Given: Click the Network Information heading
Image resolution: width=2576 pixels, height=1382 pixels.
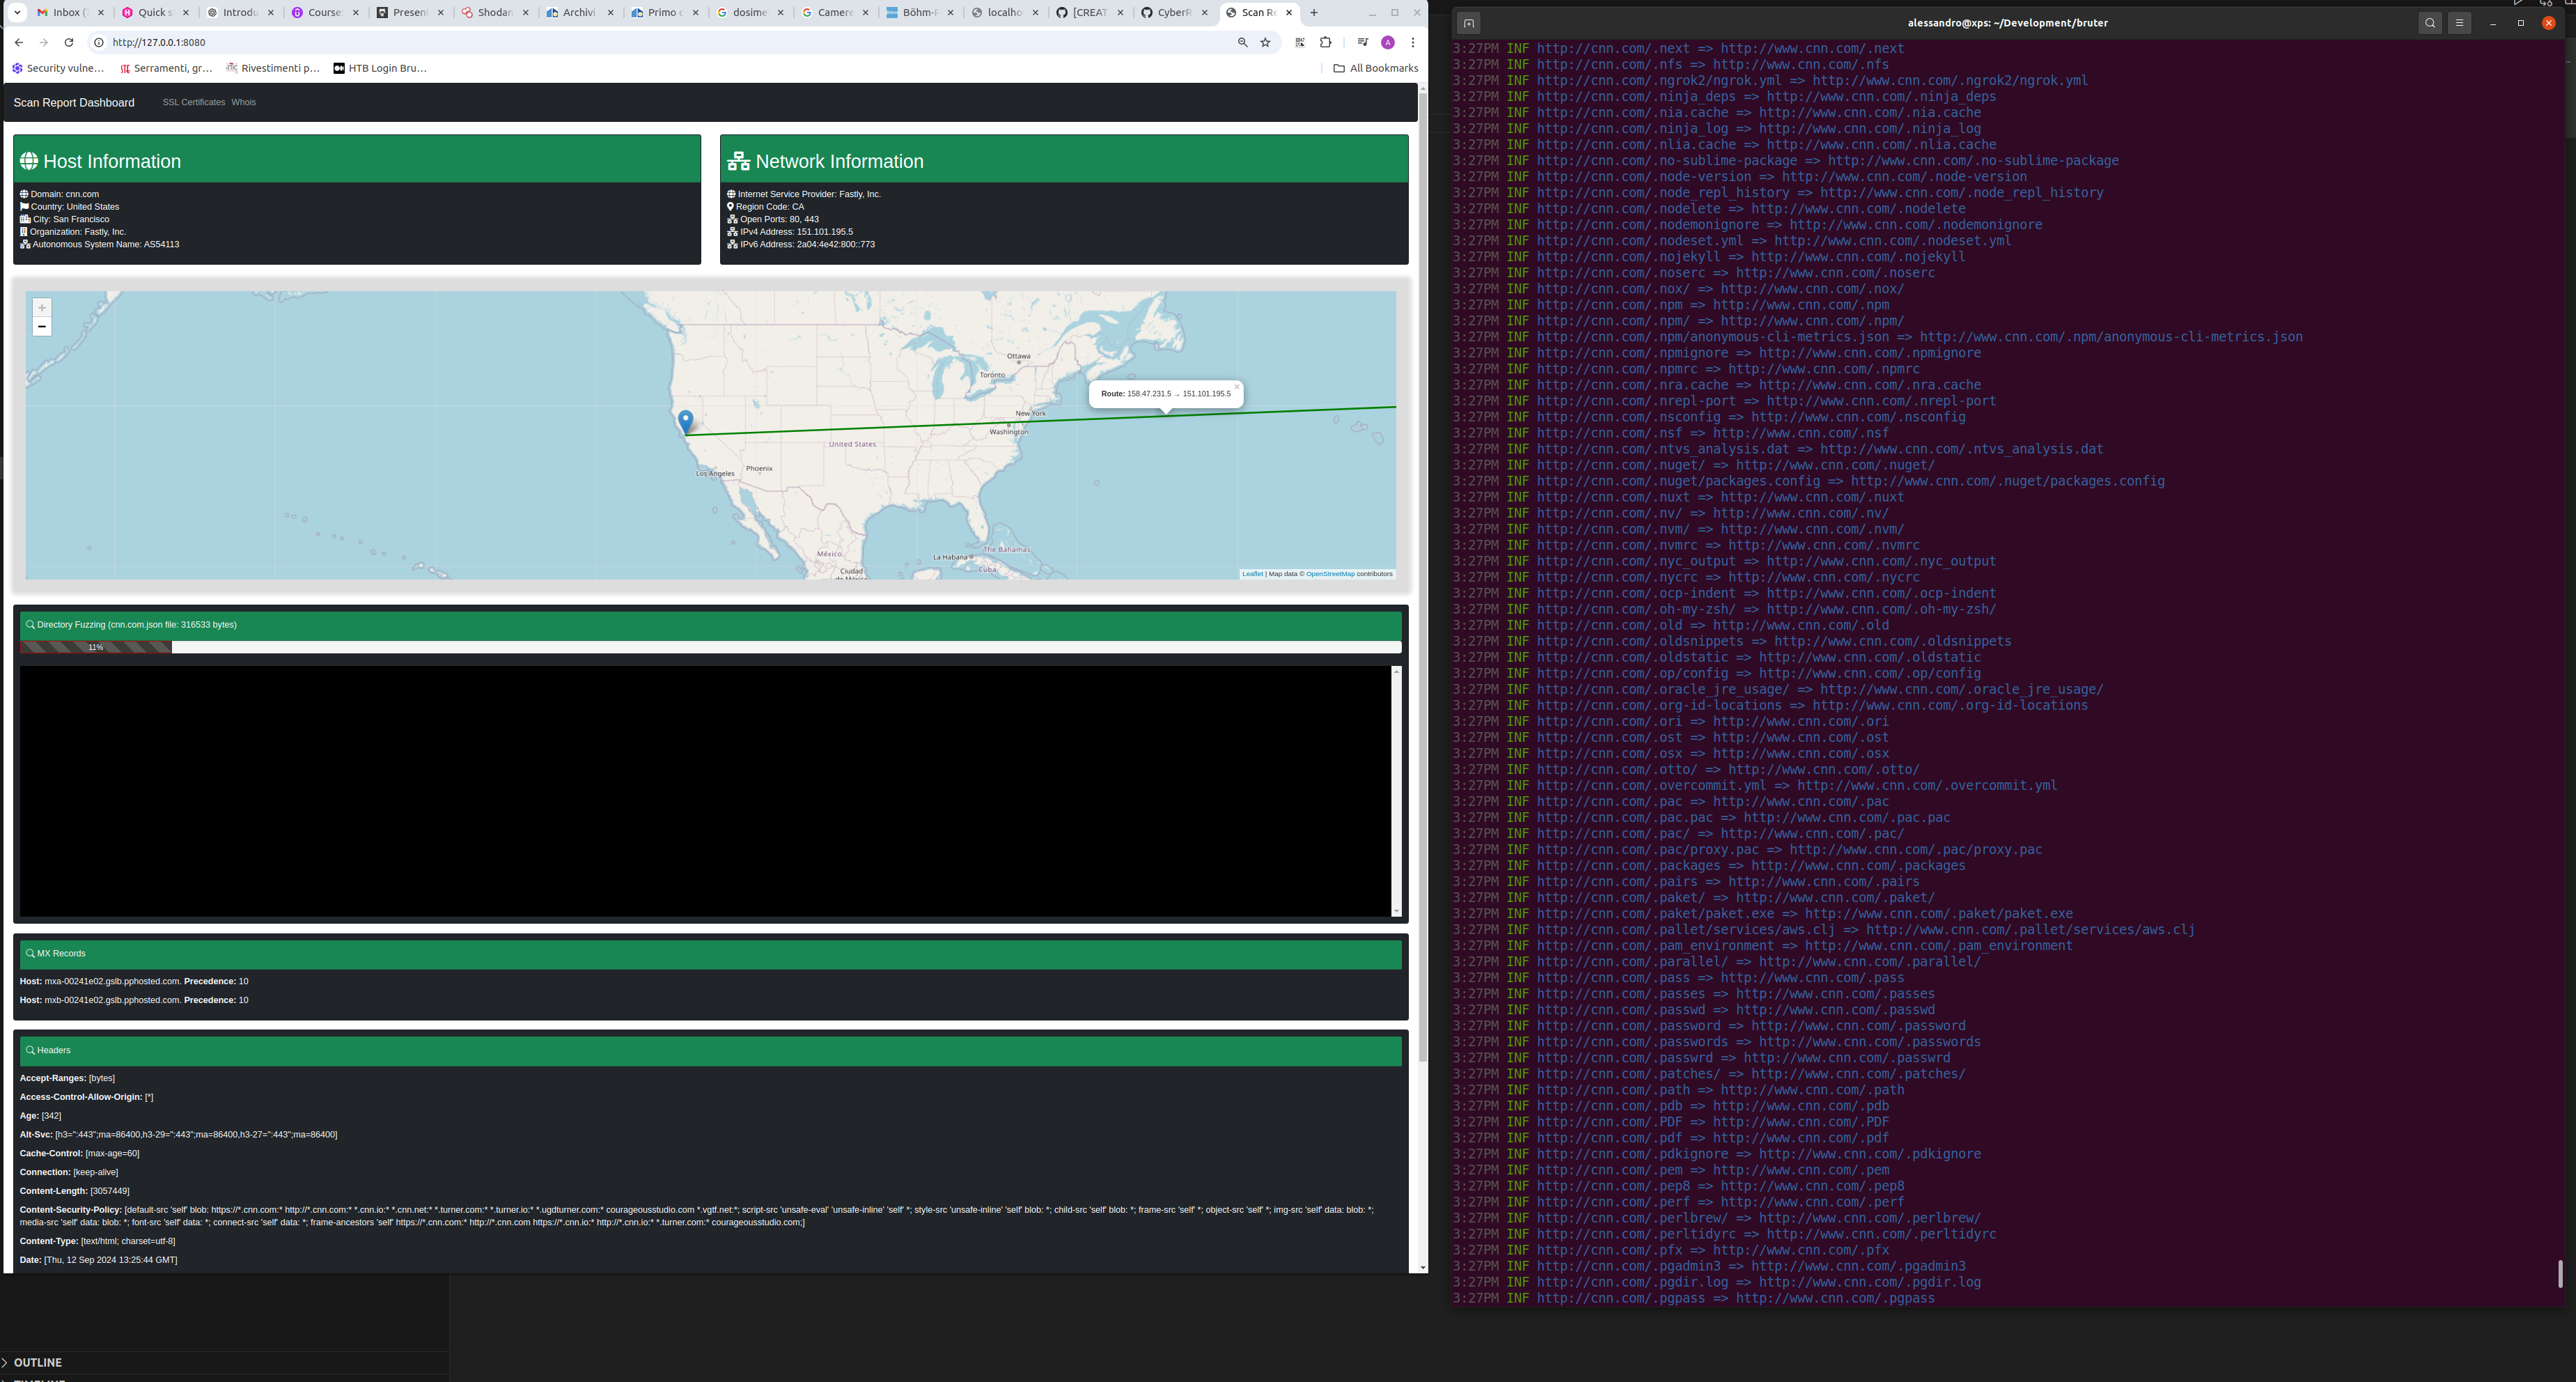Looking at the screenshot, I should tap(839, 161).
